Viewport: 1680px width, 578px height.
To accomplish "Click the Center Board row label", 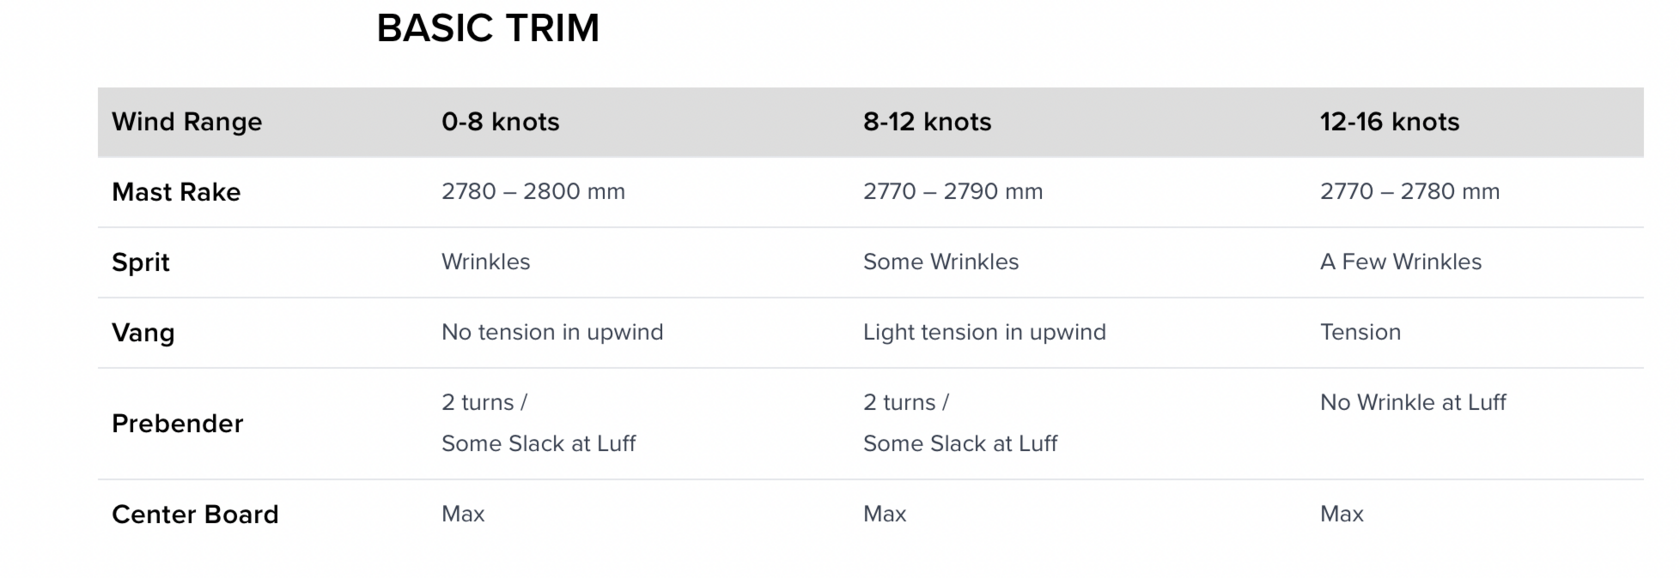I will point(195,514).
